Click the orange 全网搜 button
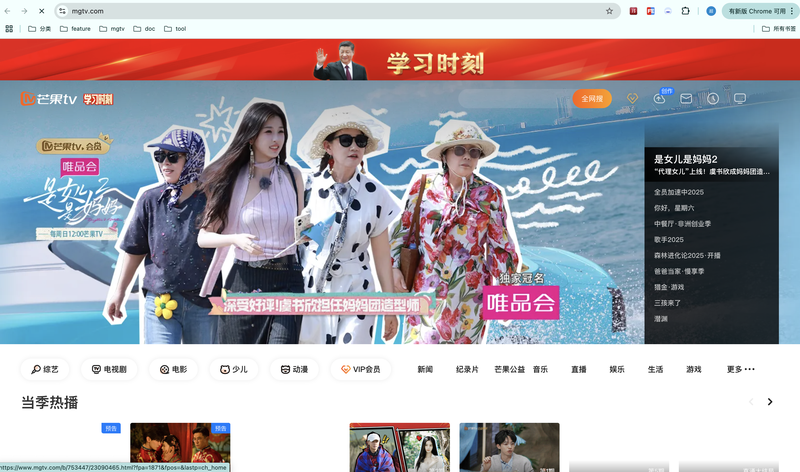 tap(592, 98)
